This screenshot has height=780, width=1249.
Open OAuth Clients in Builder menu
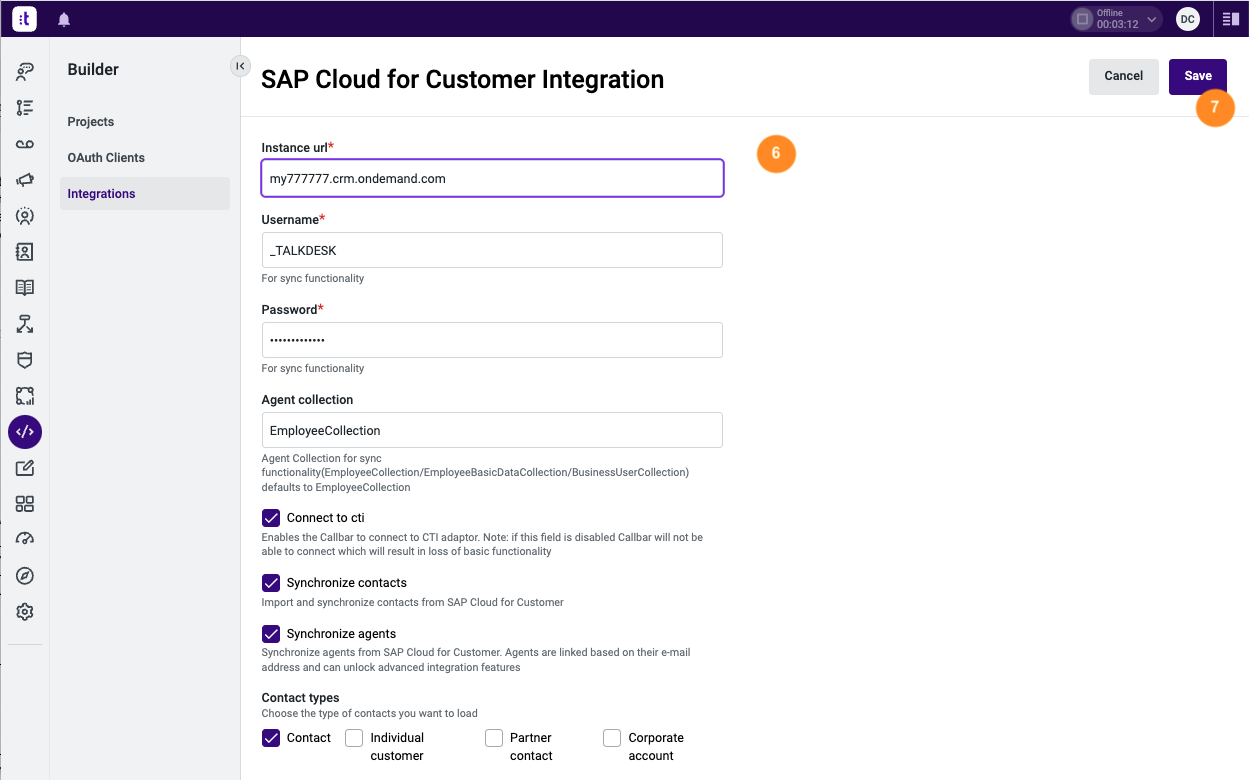point(106,158)
